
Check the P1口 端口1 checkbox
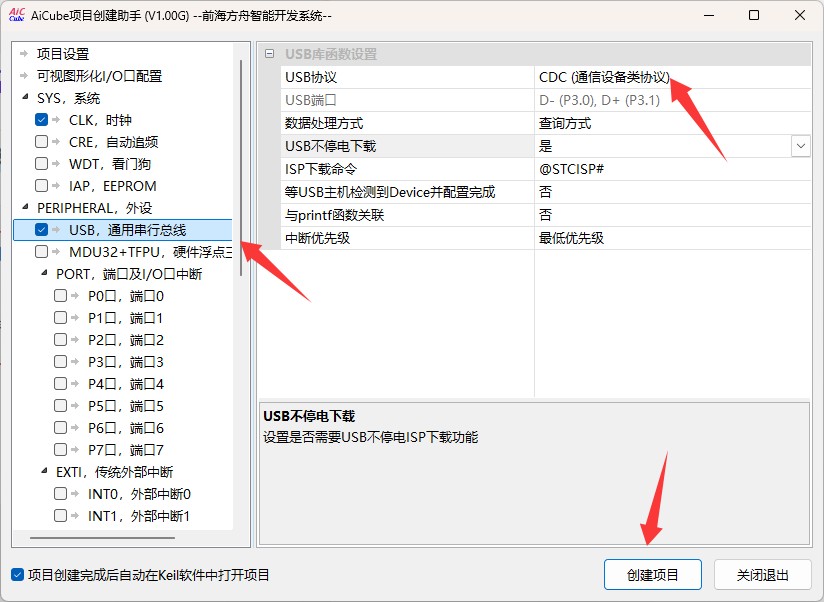60,318
